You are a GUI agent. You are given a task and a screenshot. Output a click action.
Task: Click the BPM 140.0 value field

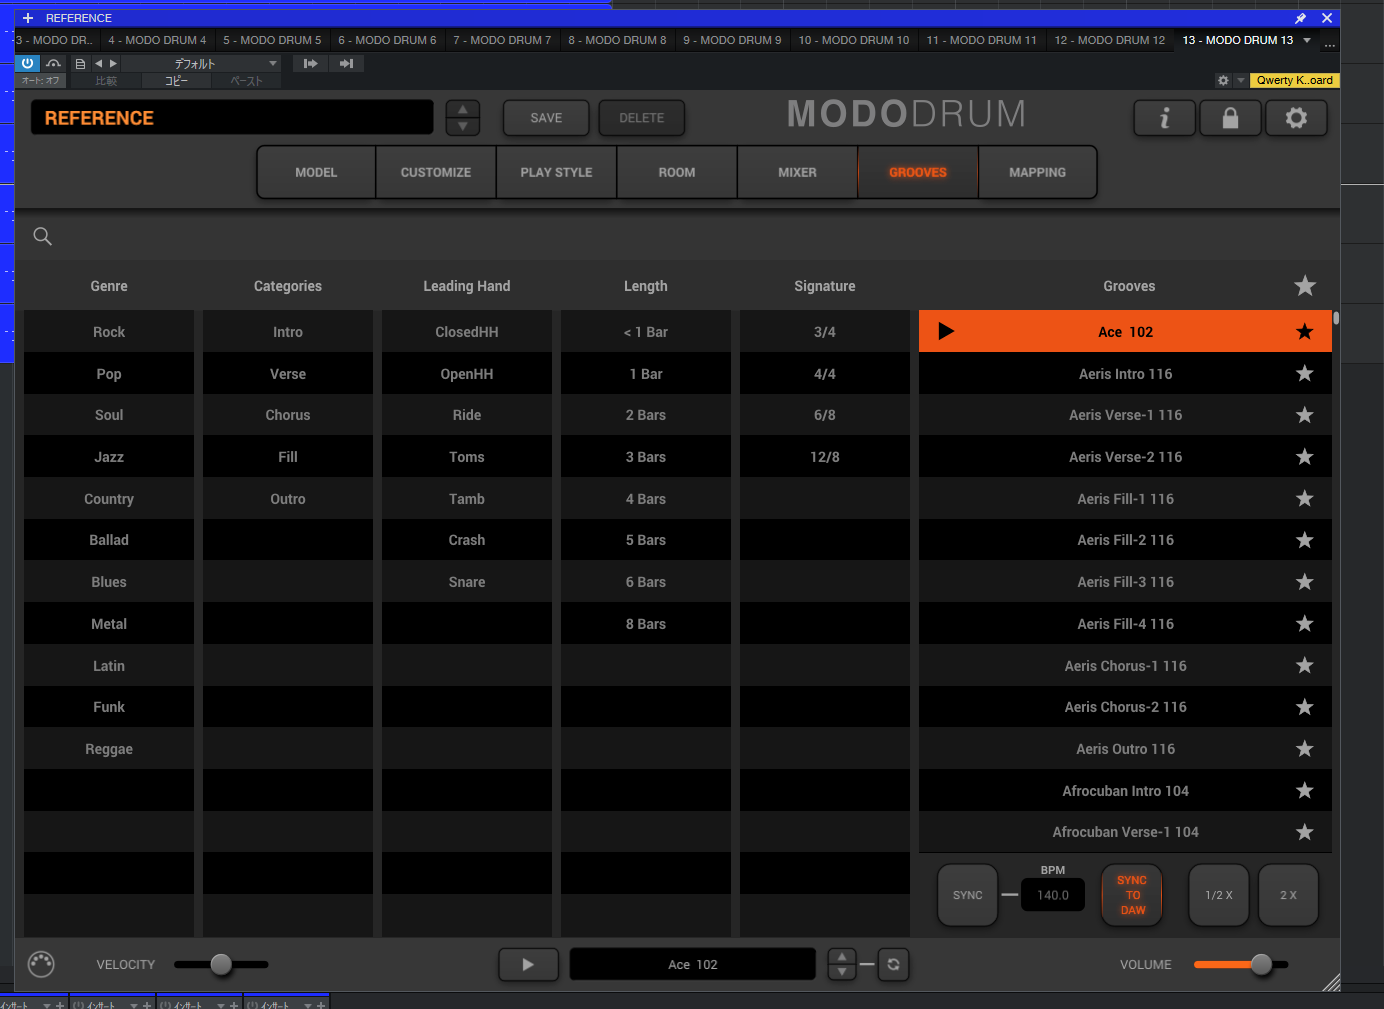[x=1053, y=895]
